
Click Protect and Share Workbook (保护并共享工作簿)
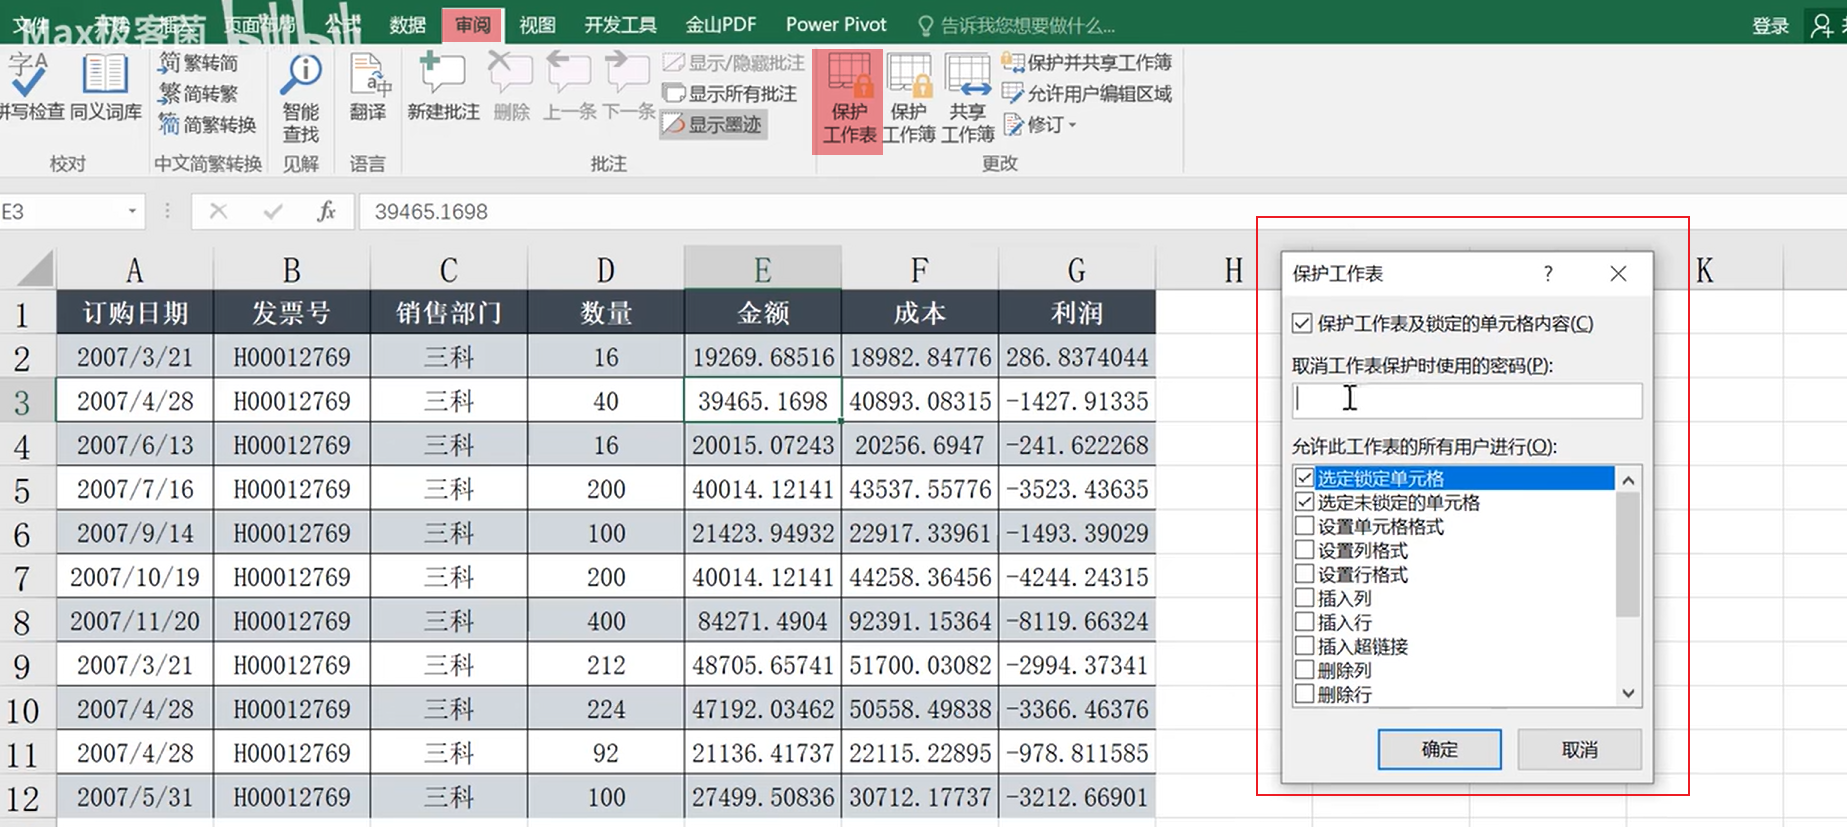tap(1087, 63)
